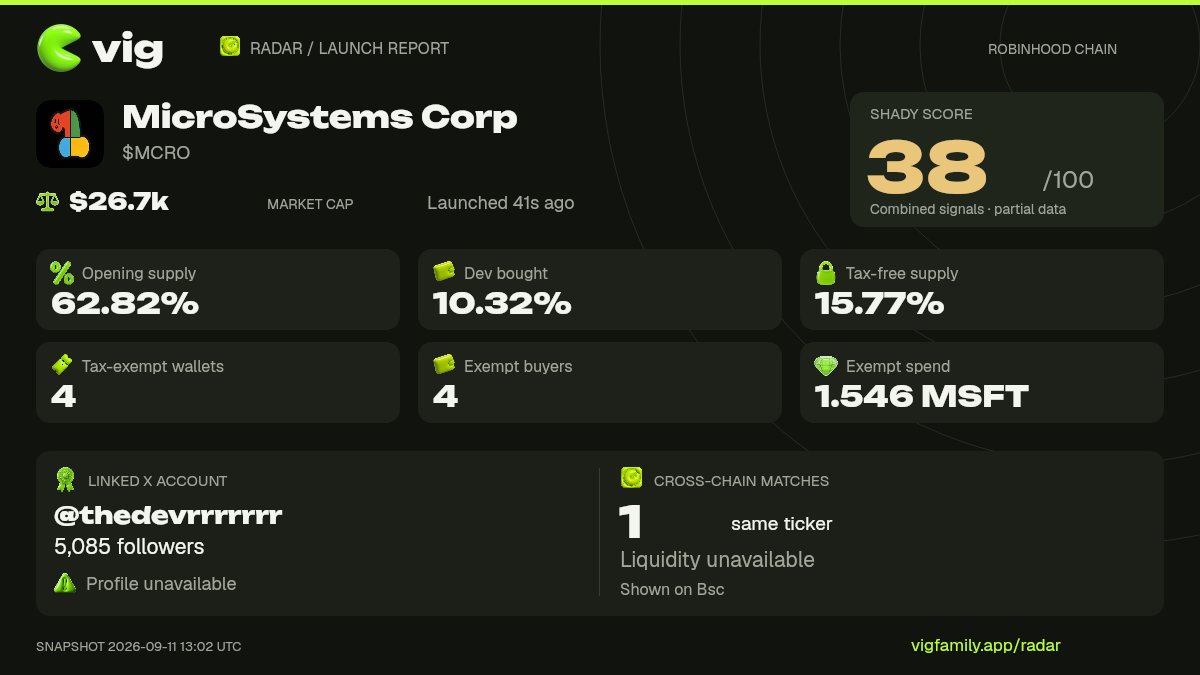Click the SNAPSHOT 2026-09-11 13:02 UTC timestamp

139,646
